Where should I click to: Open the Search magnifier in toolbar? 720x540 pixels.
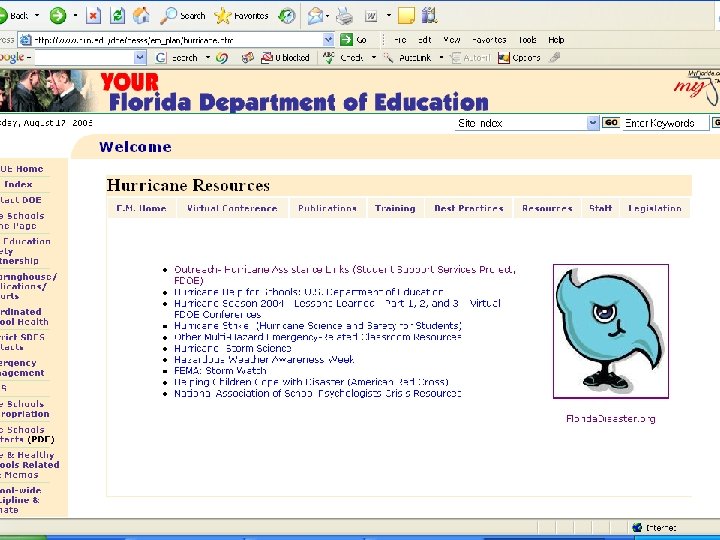coord(182,16)
